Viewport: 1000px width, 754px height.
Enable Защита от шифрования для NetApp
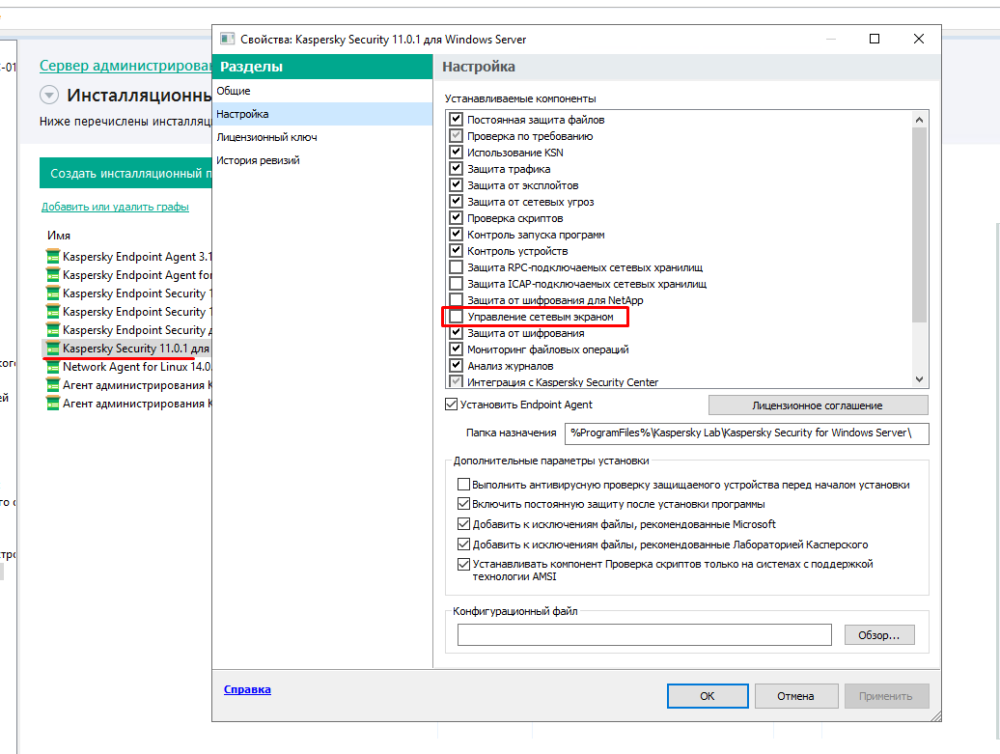click(x=455, y=299)
